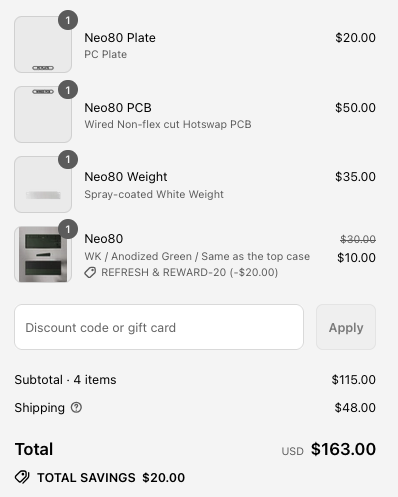Click the Apply discount button
Viewport: 398px width, 497px height.
346,327
